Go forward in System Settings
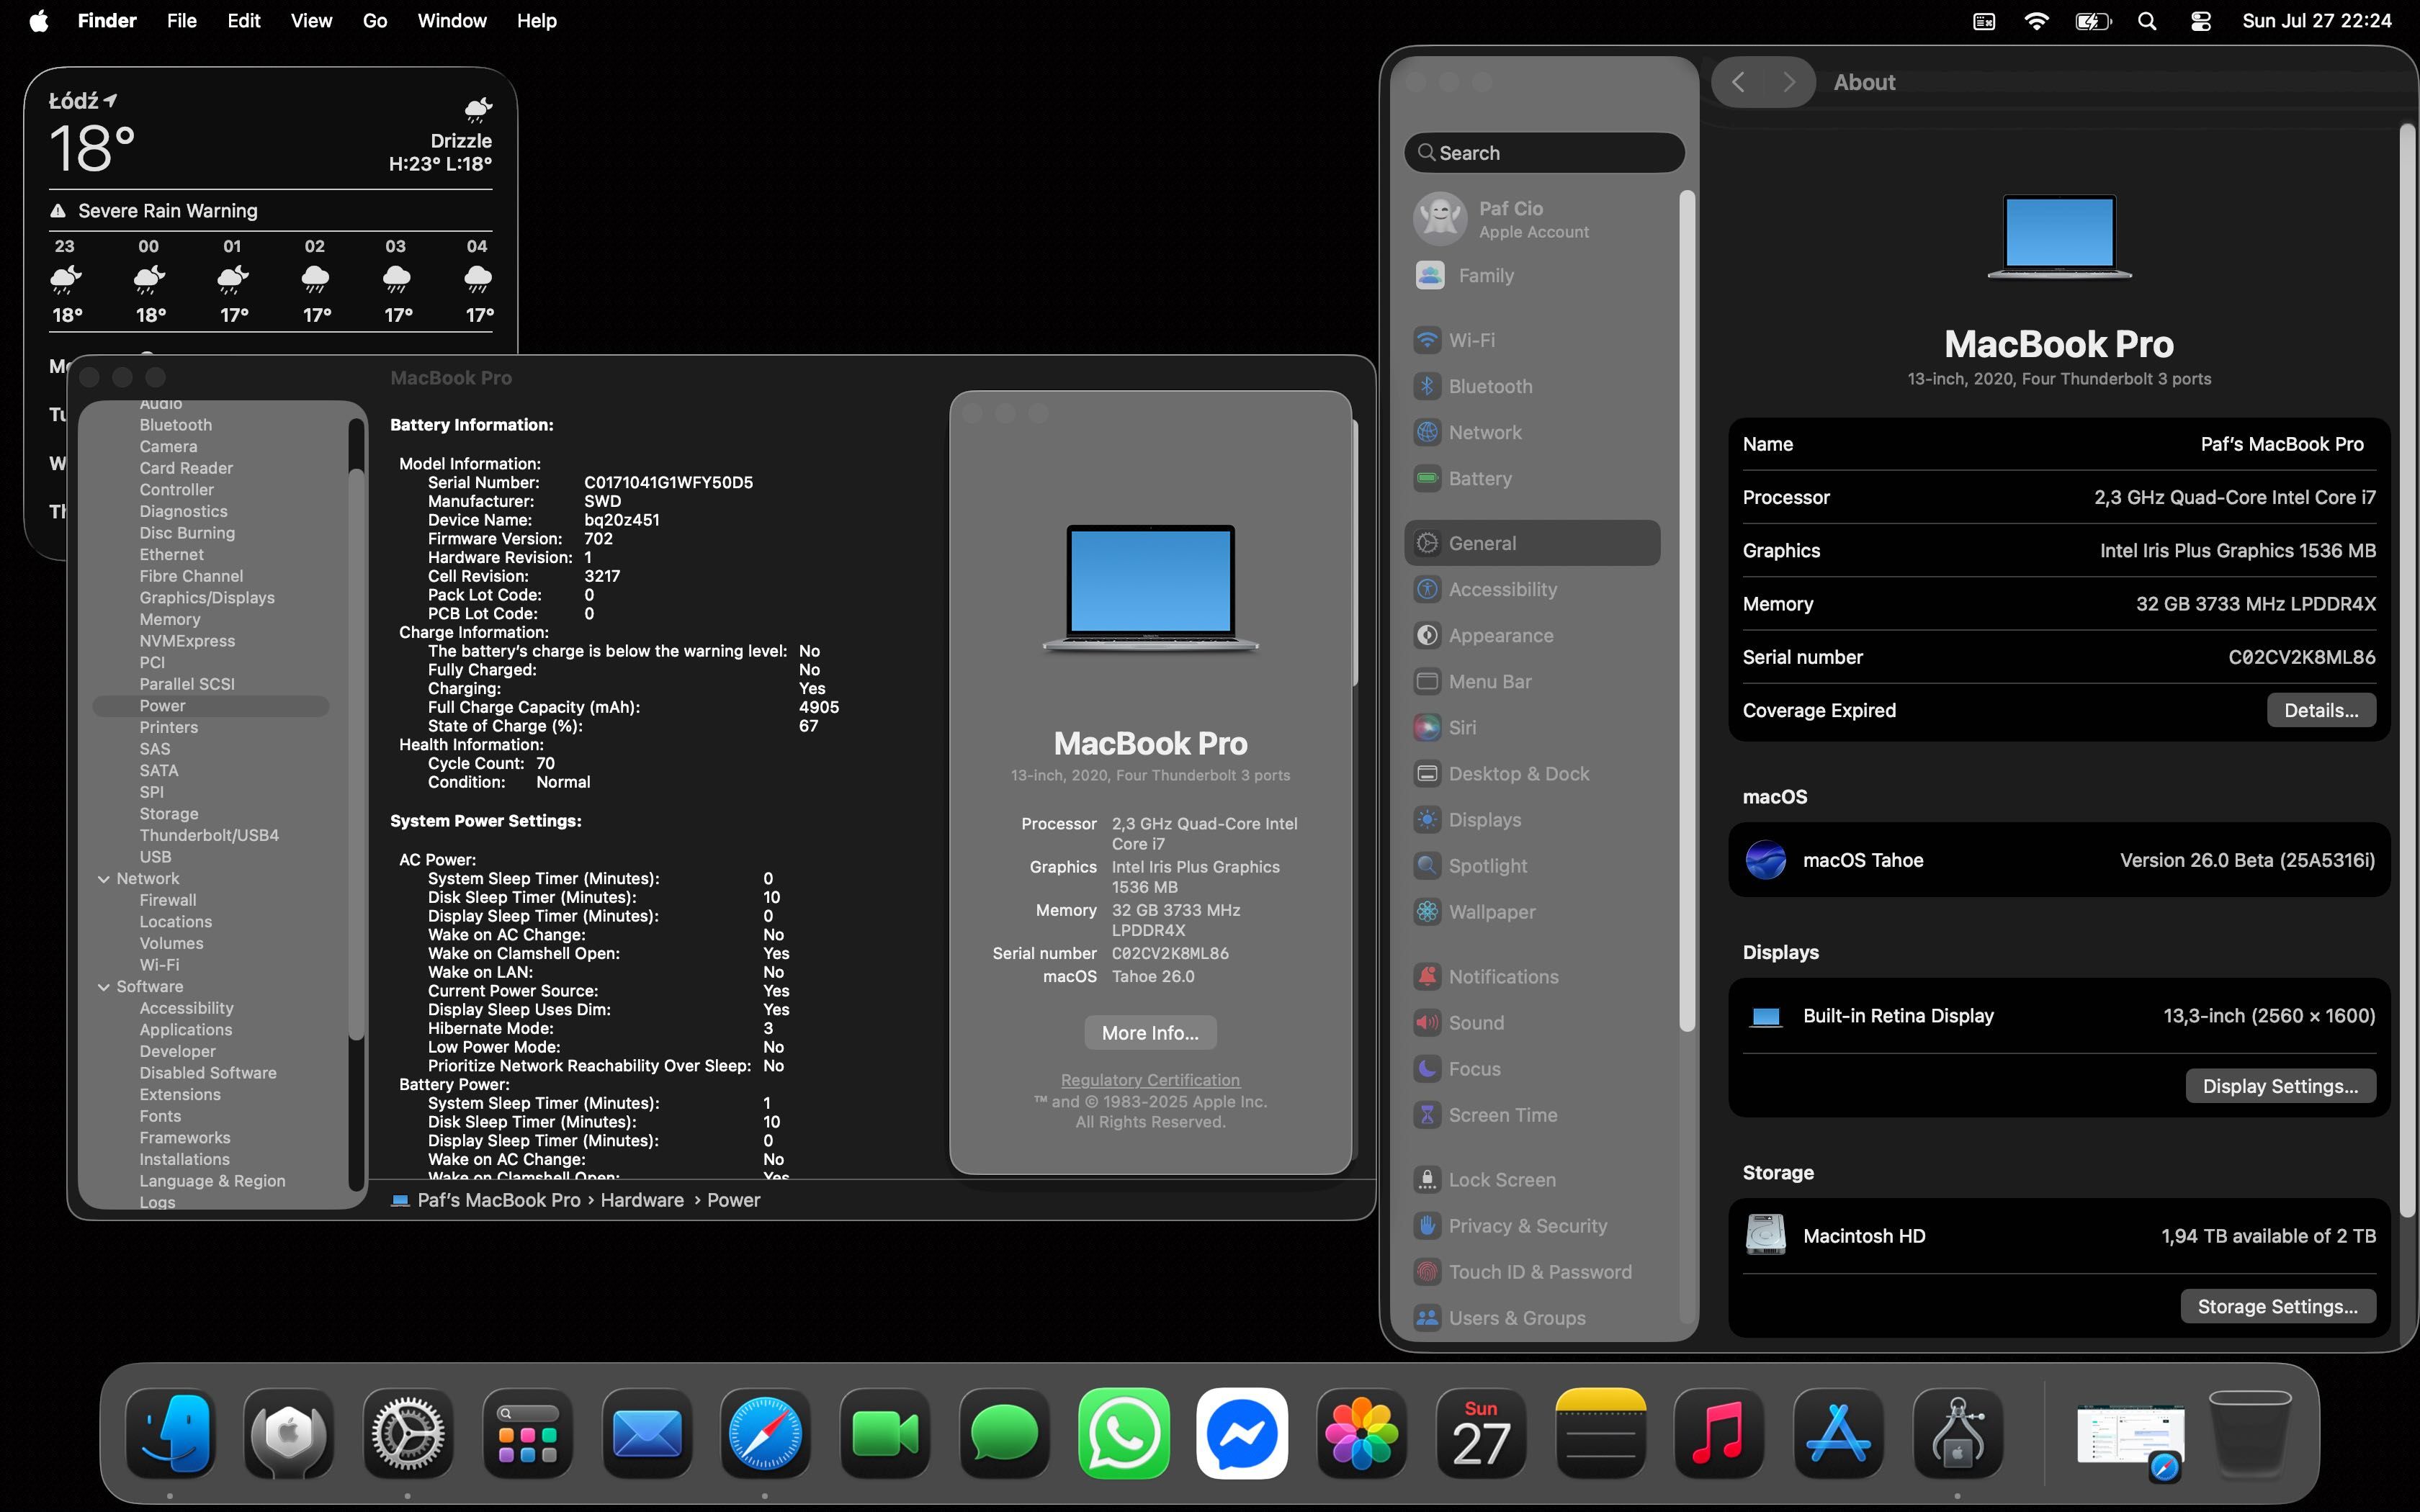2420x1512 pixels. [x=1790, y=82]
